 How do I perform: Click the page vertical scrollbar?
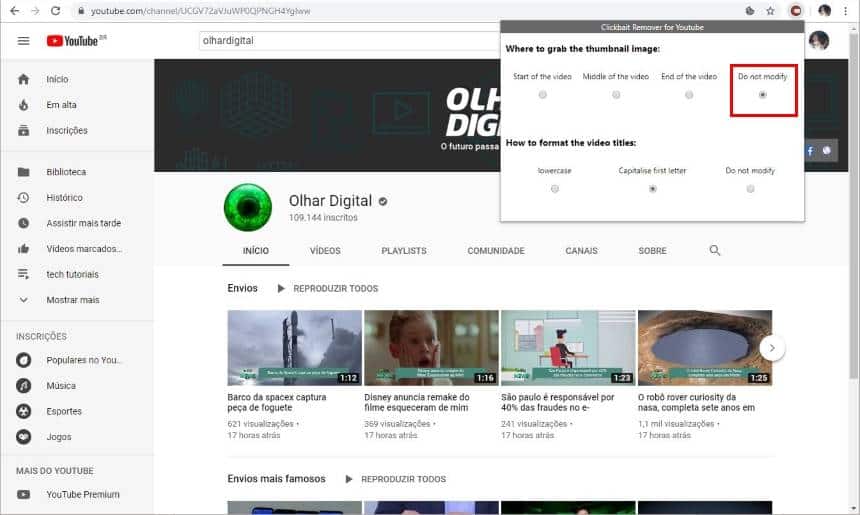[x=853, y=208]
